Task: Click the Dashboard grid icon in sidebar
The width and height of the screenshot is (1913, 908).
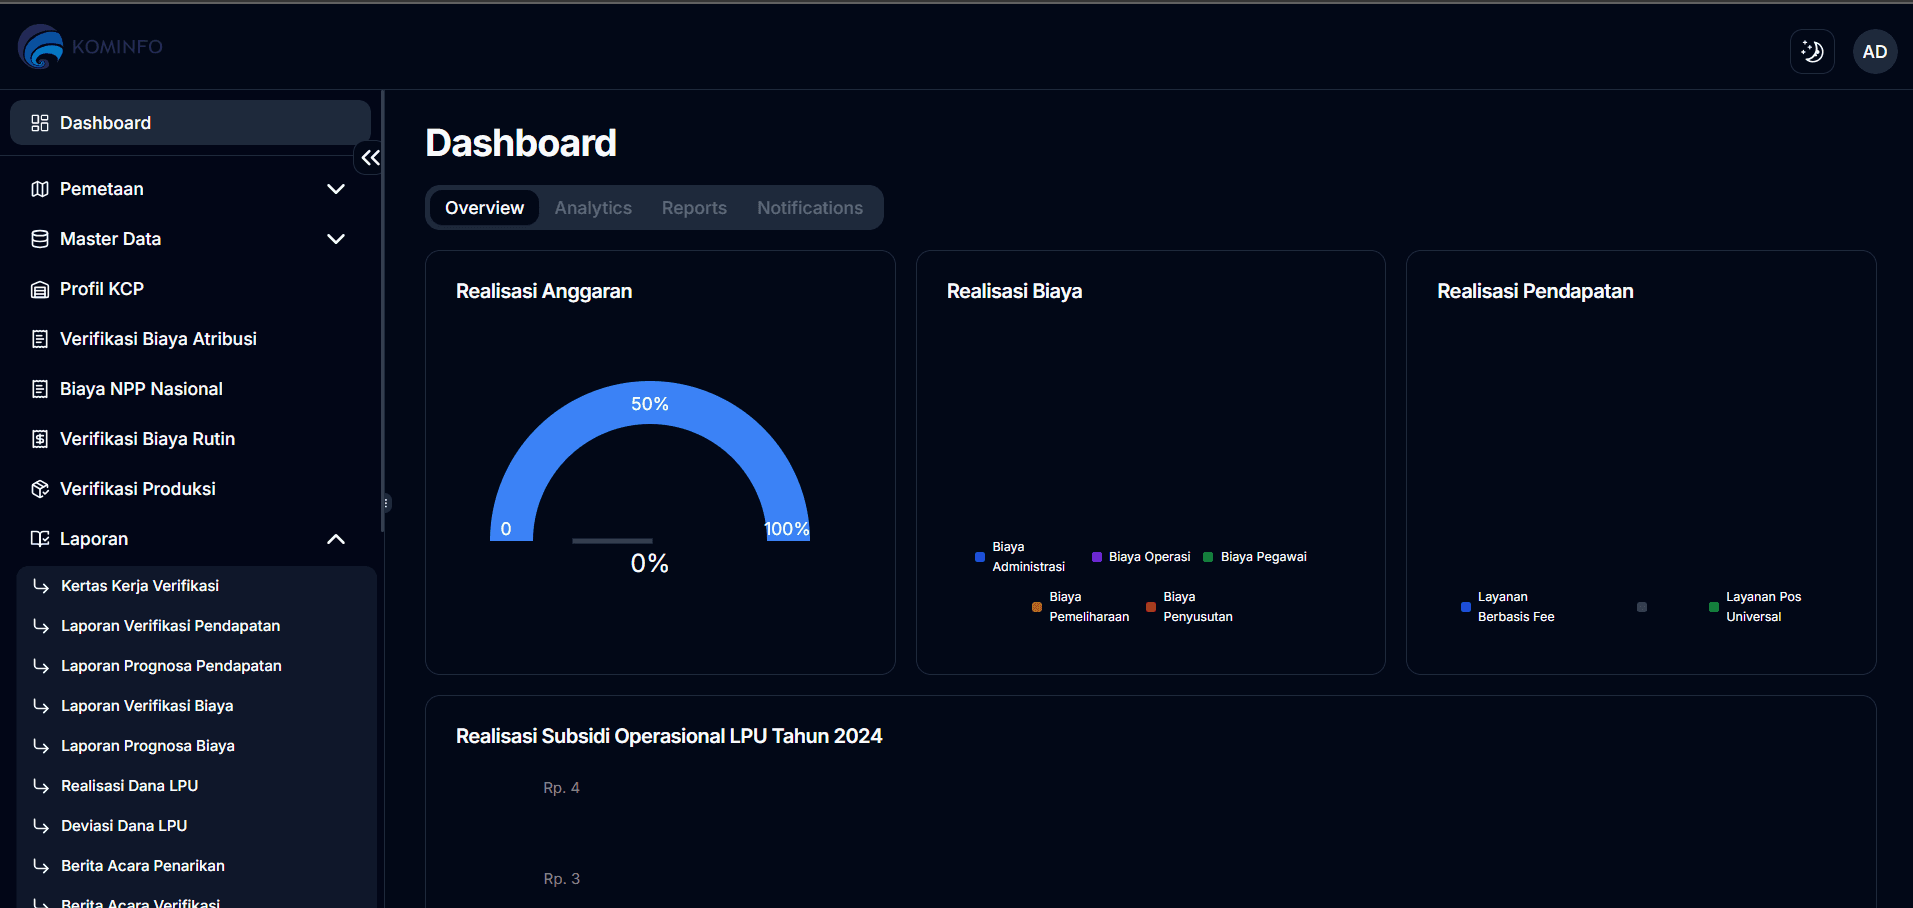Action: point(40,123)
